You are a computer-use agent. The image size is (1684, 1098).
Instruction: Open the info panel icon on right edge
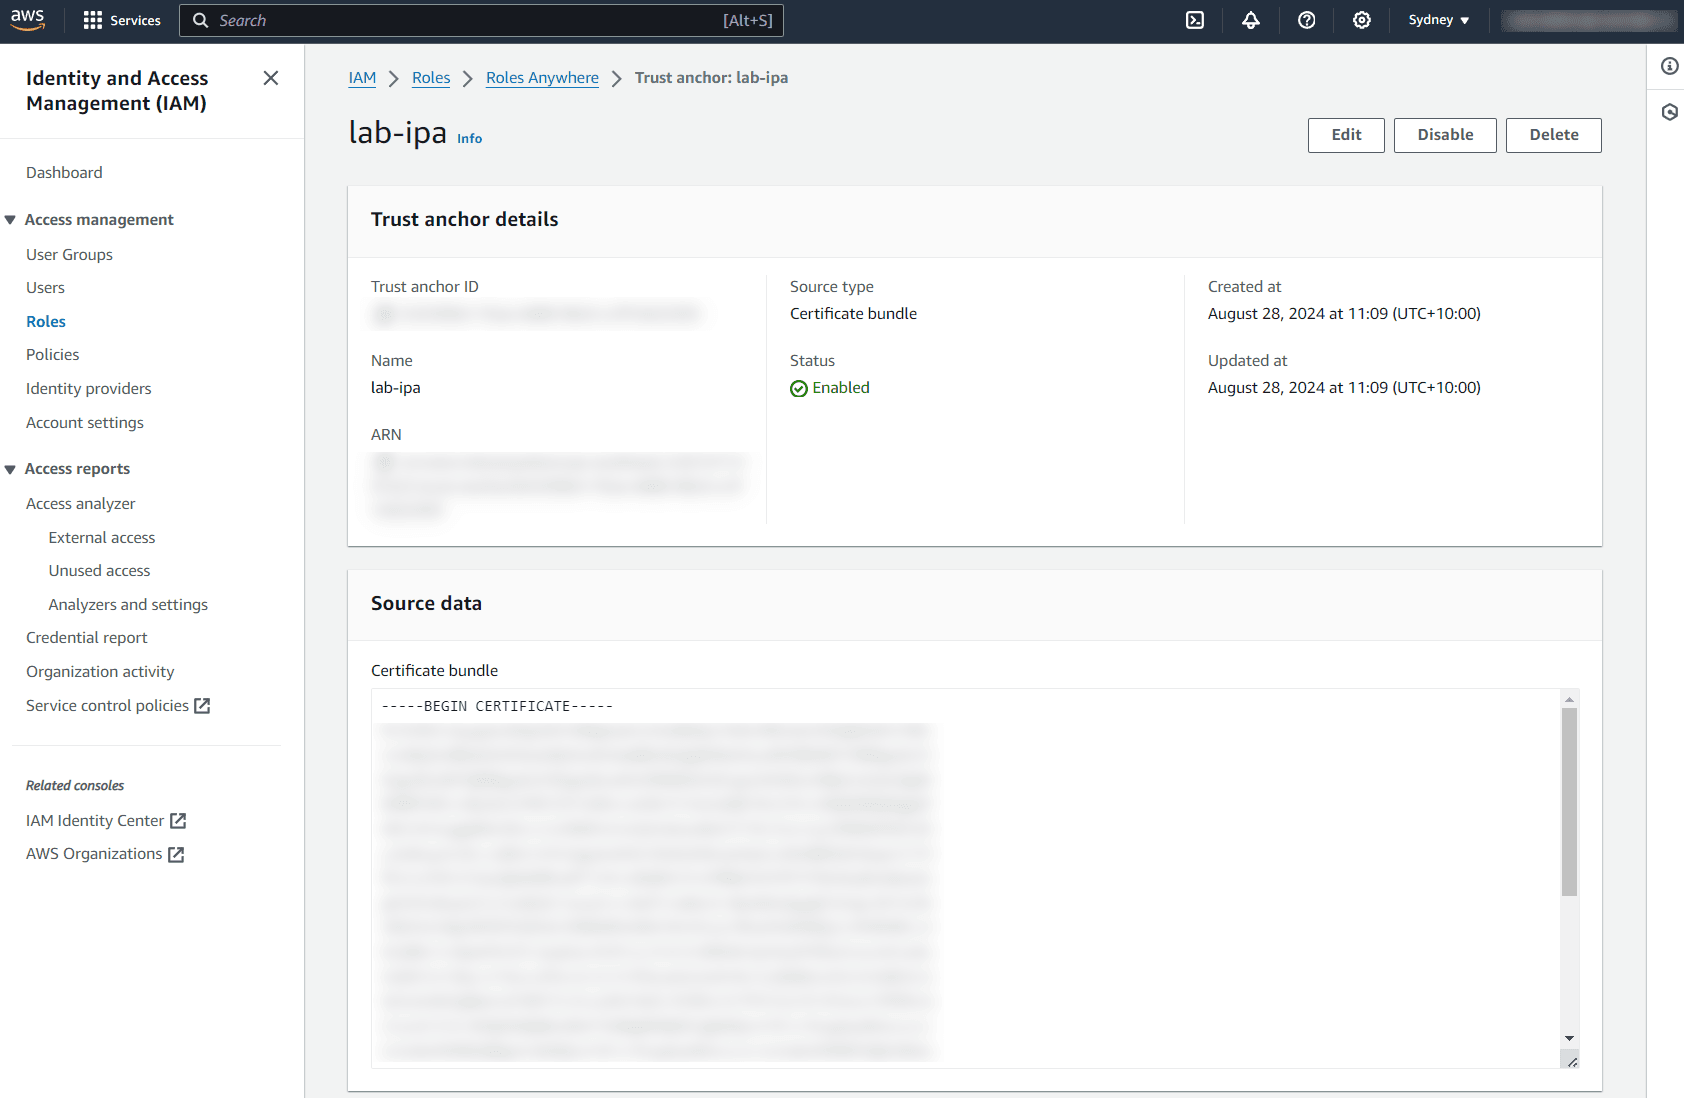[1670, 66]
